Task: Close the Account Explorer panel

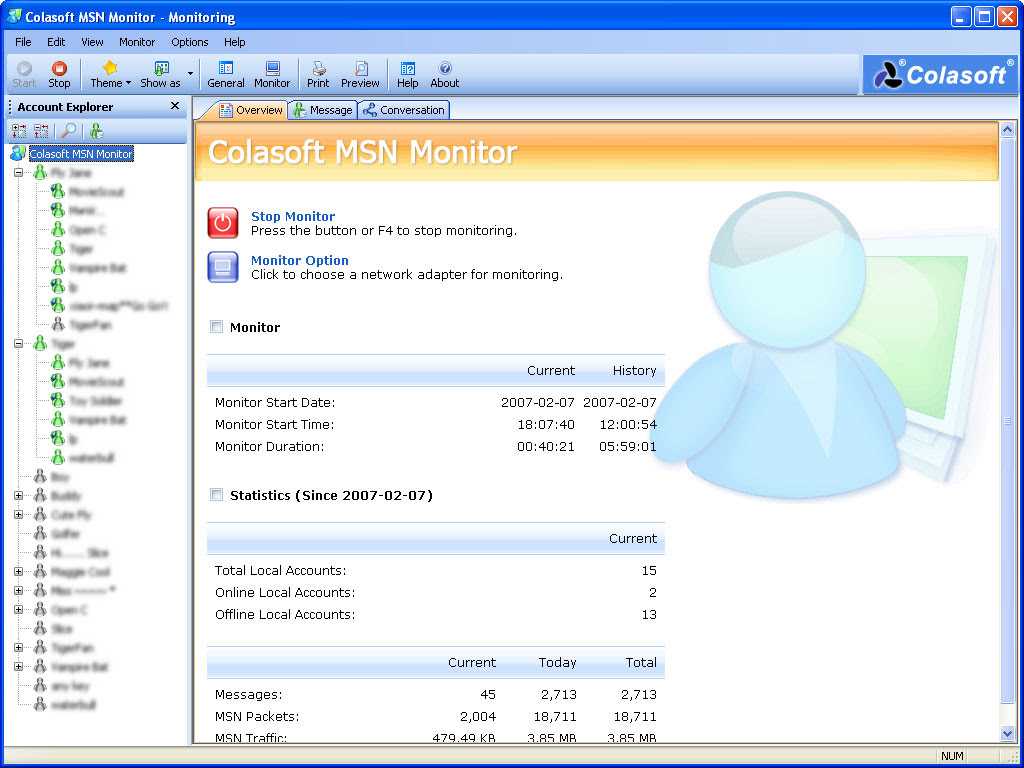Action: click(175, 106)
